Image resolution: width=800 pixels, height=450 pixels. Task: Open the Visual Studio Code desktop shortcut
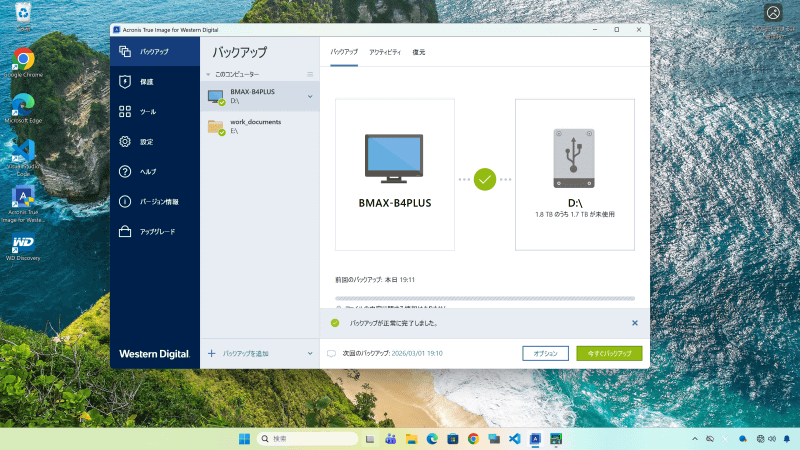click(23, 158)
